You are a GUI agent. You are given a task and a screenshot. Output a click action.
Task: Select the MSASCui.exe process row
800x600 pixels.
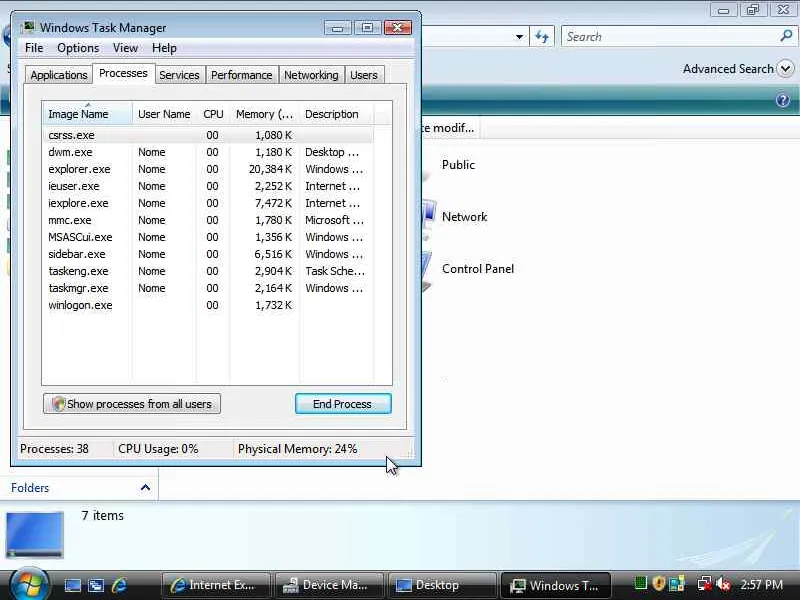pyautogui.click(x=208, y=237)
